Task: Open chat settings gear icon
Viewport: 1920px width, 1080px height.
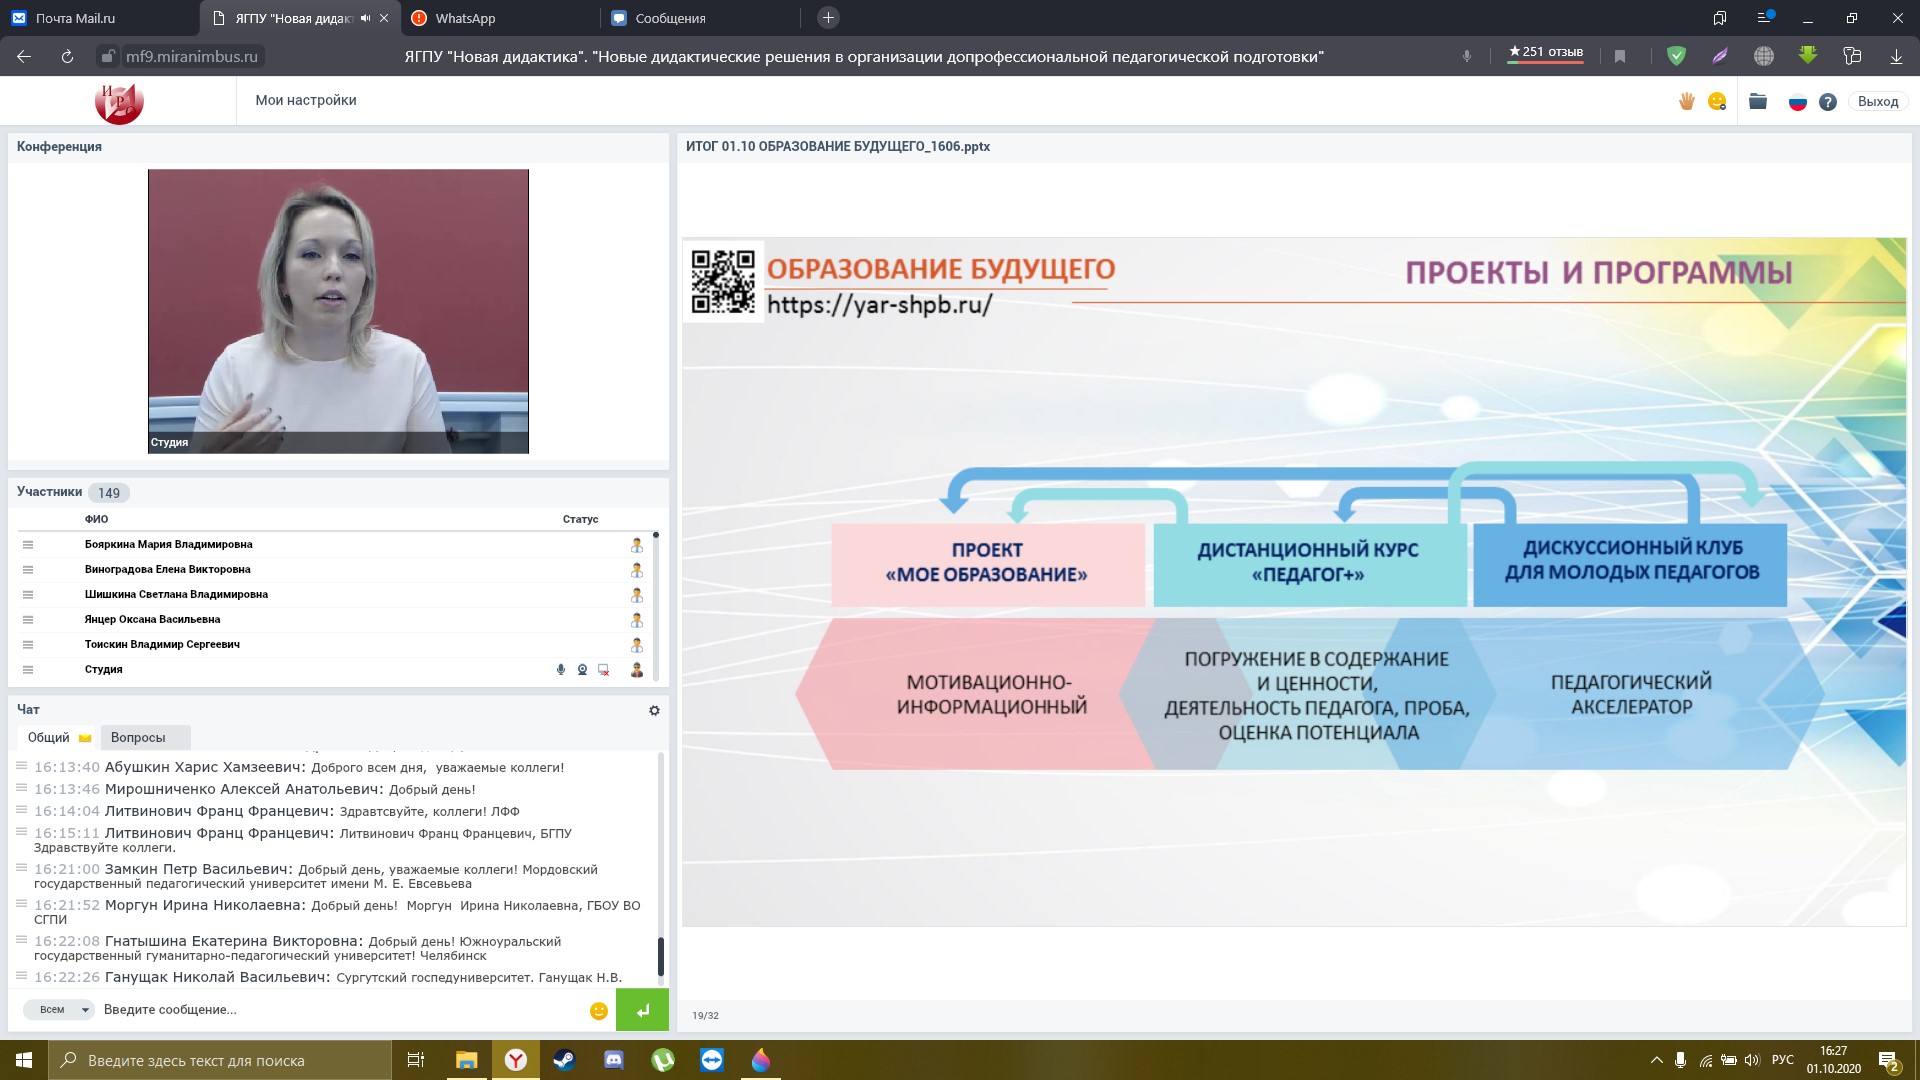Action: (654, 710)
